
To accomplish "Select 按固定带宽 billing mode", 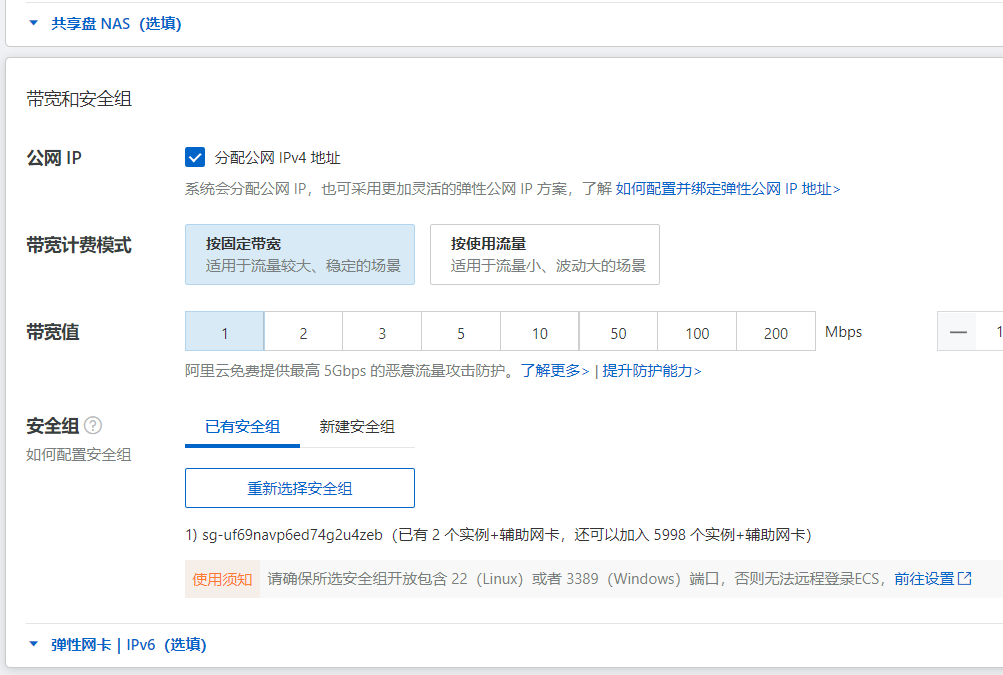I will coord(299,254).
